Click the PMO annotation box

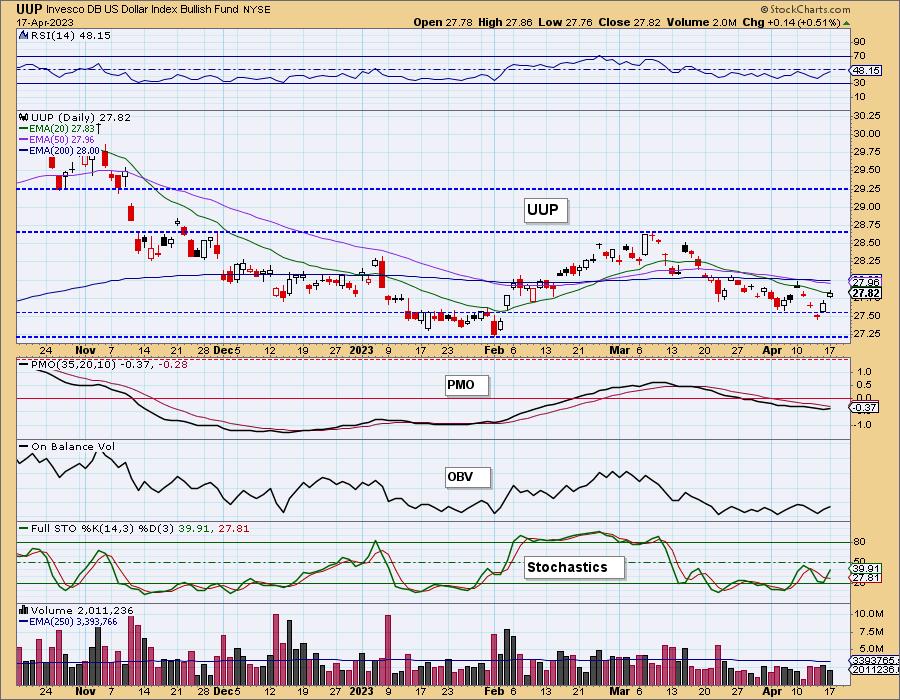pyautogui.click(x=467, y=385)
